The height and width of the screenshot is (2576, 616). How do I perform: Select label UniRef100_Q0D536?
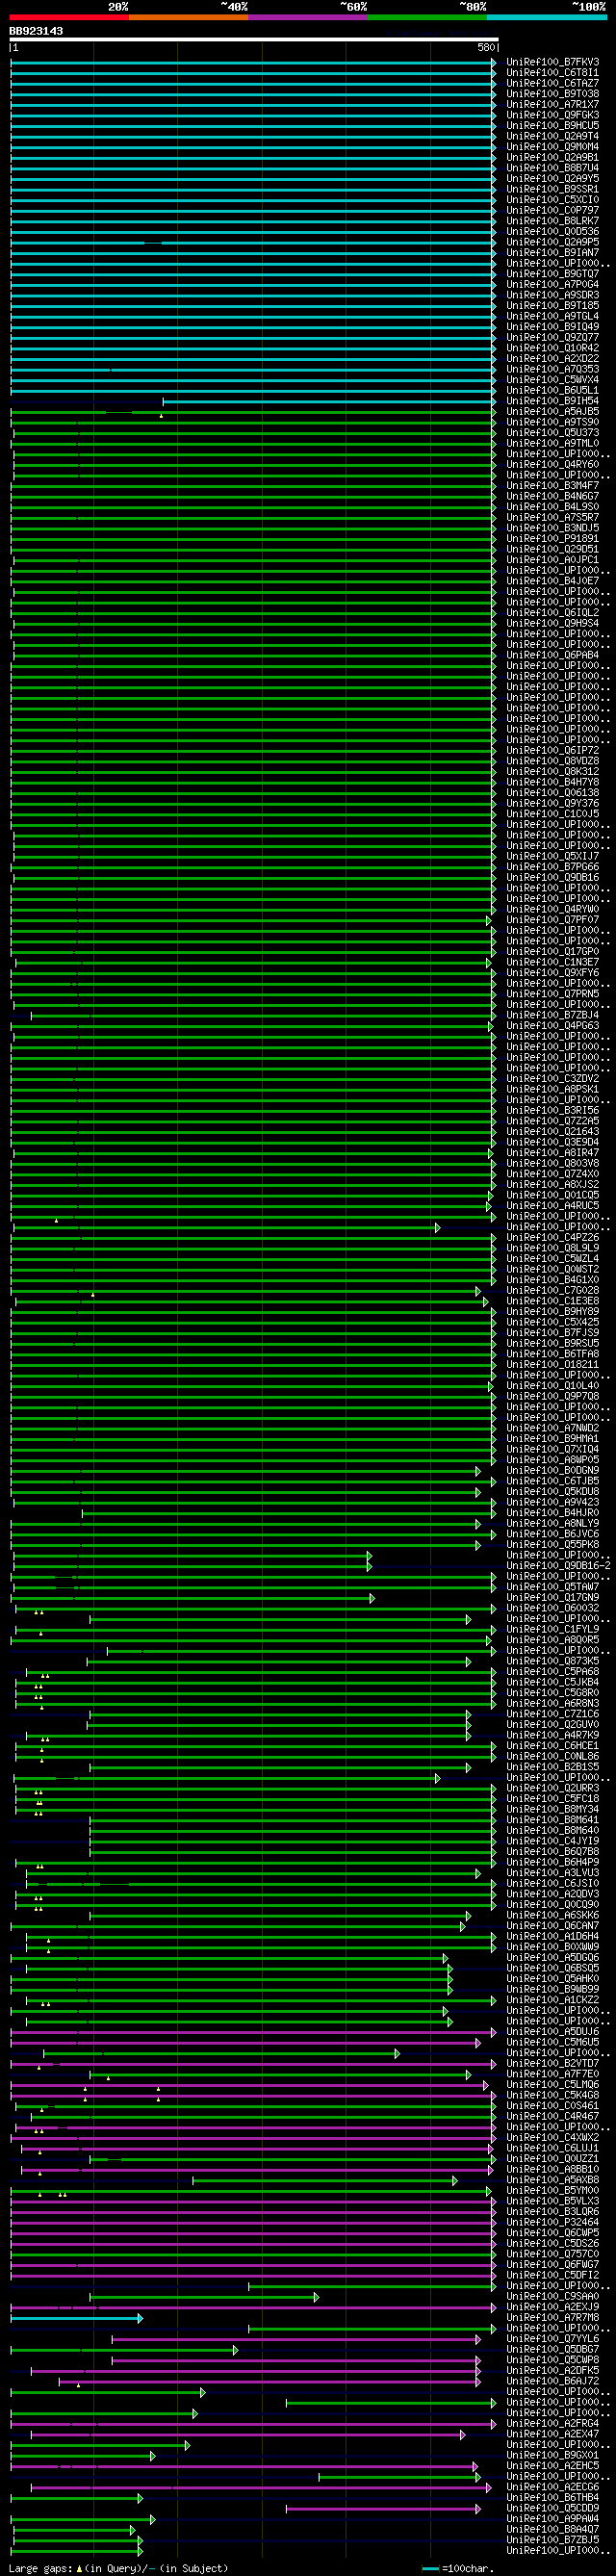[553, 232]
